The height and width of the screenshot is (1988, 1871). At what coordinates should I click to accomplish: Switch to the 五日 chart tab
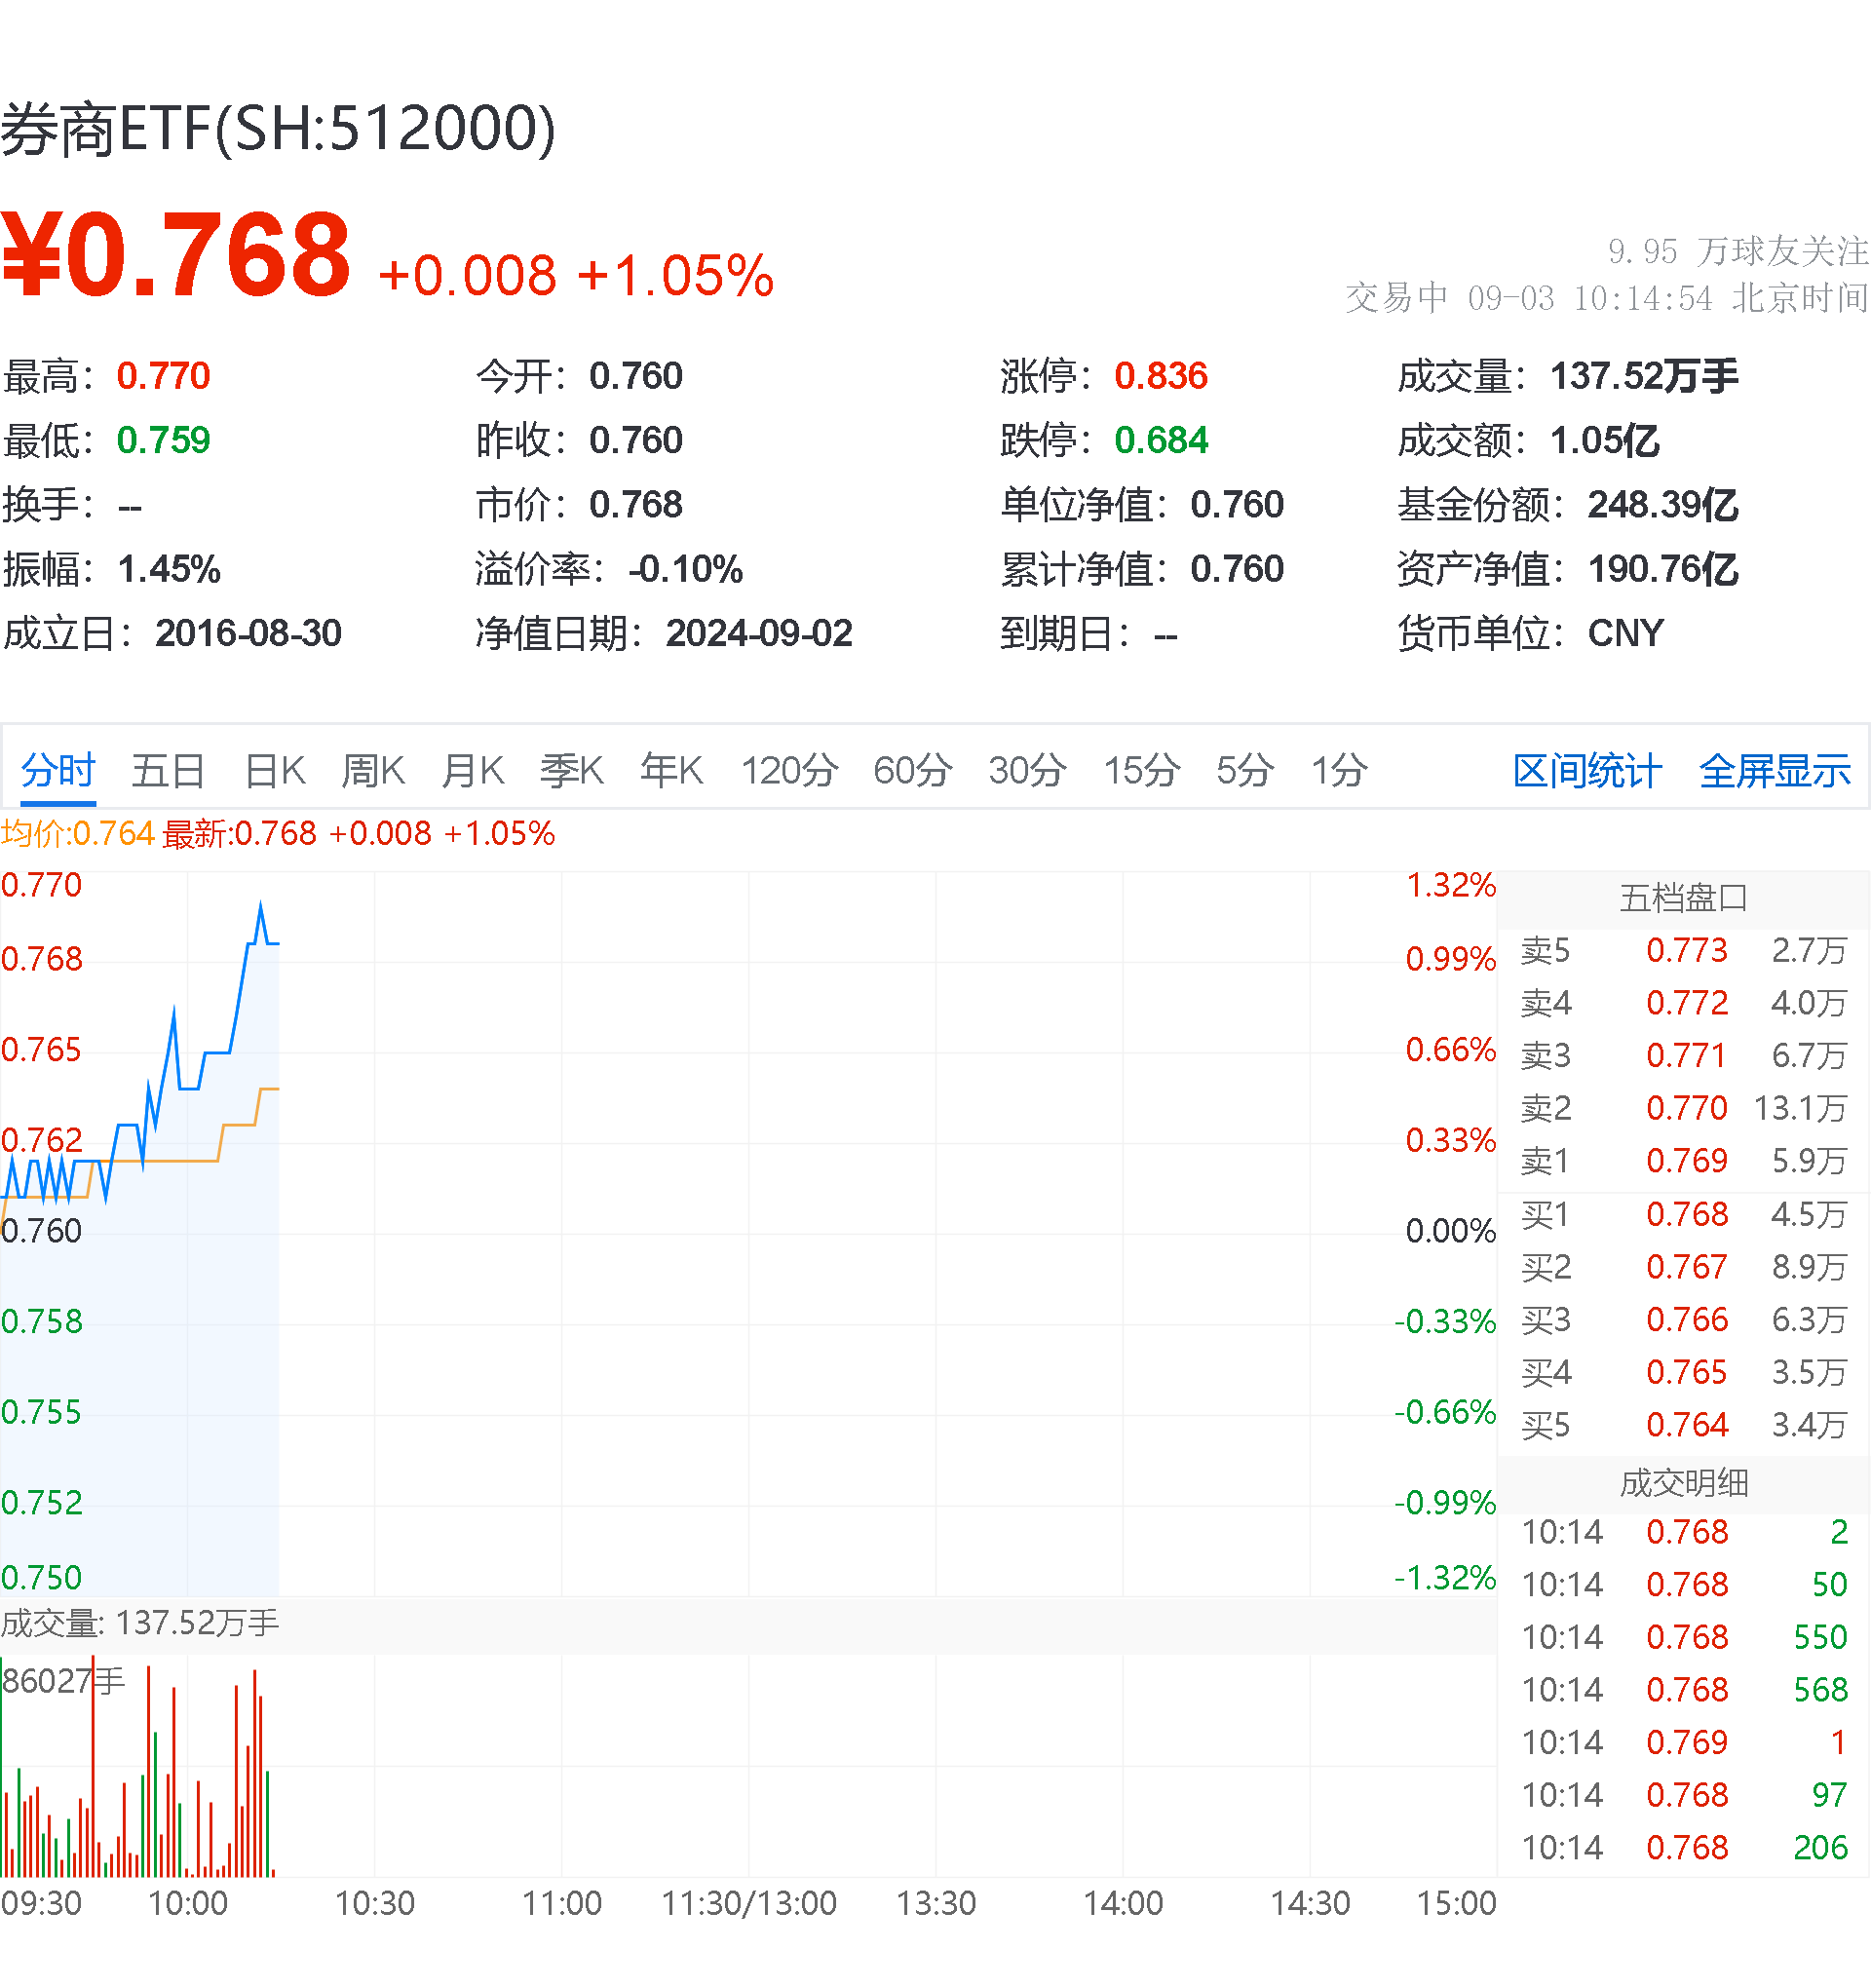tap(166, 770)
